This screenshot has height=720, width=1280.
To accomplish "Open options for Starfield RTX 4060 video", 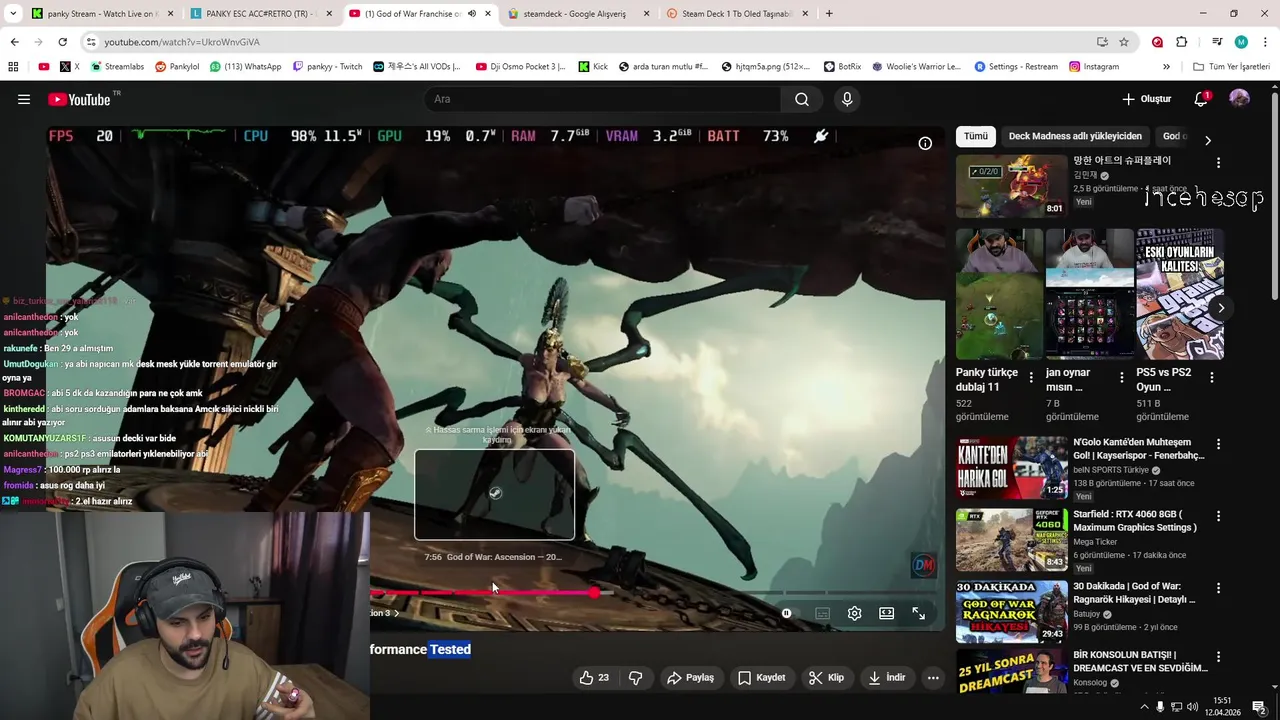I will click(x=1218, y=516).
